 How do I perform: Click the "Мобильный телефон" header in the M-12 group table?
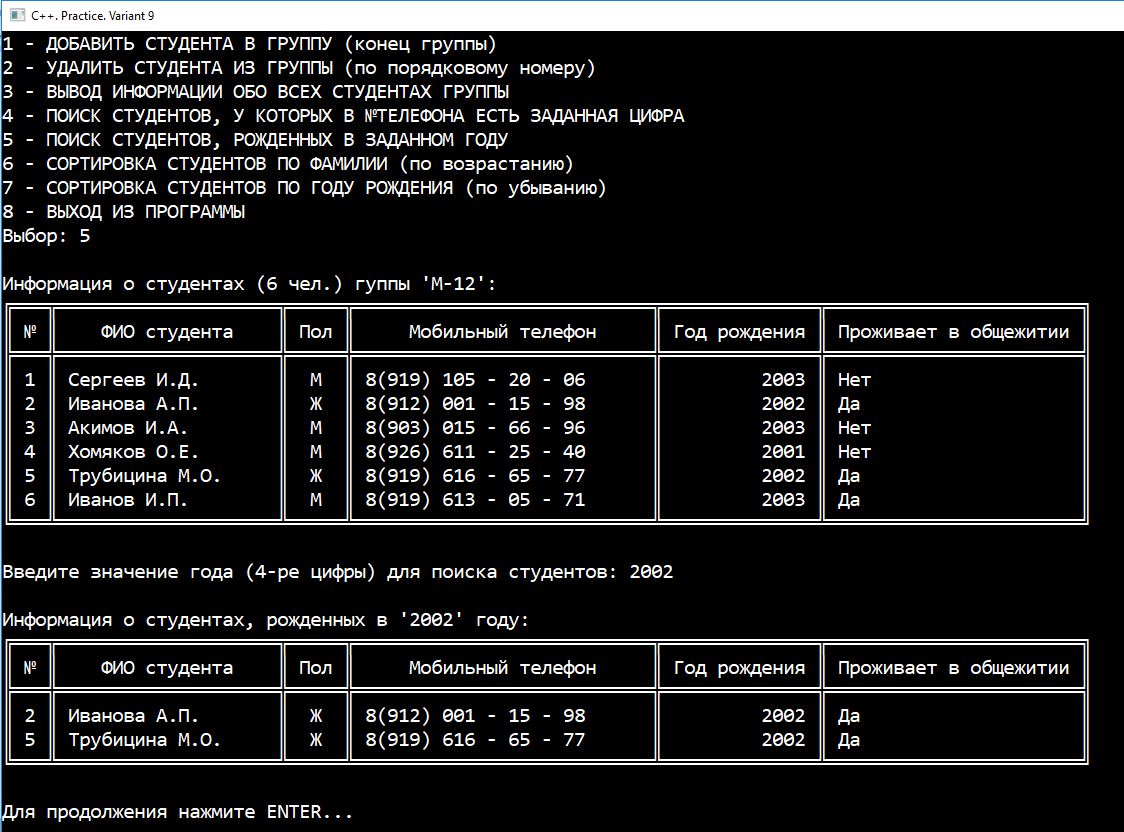tap(503, 332)
